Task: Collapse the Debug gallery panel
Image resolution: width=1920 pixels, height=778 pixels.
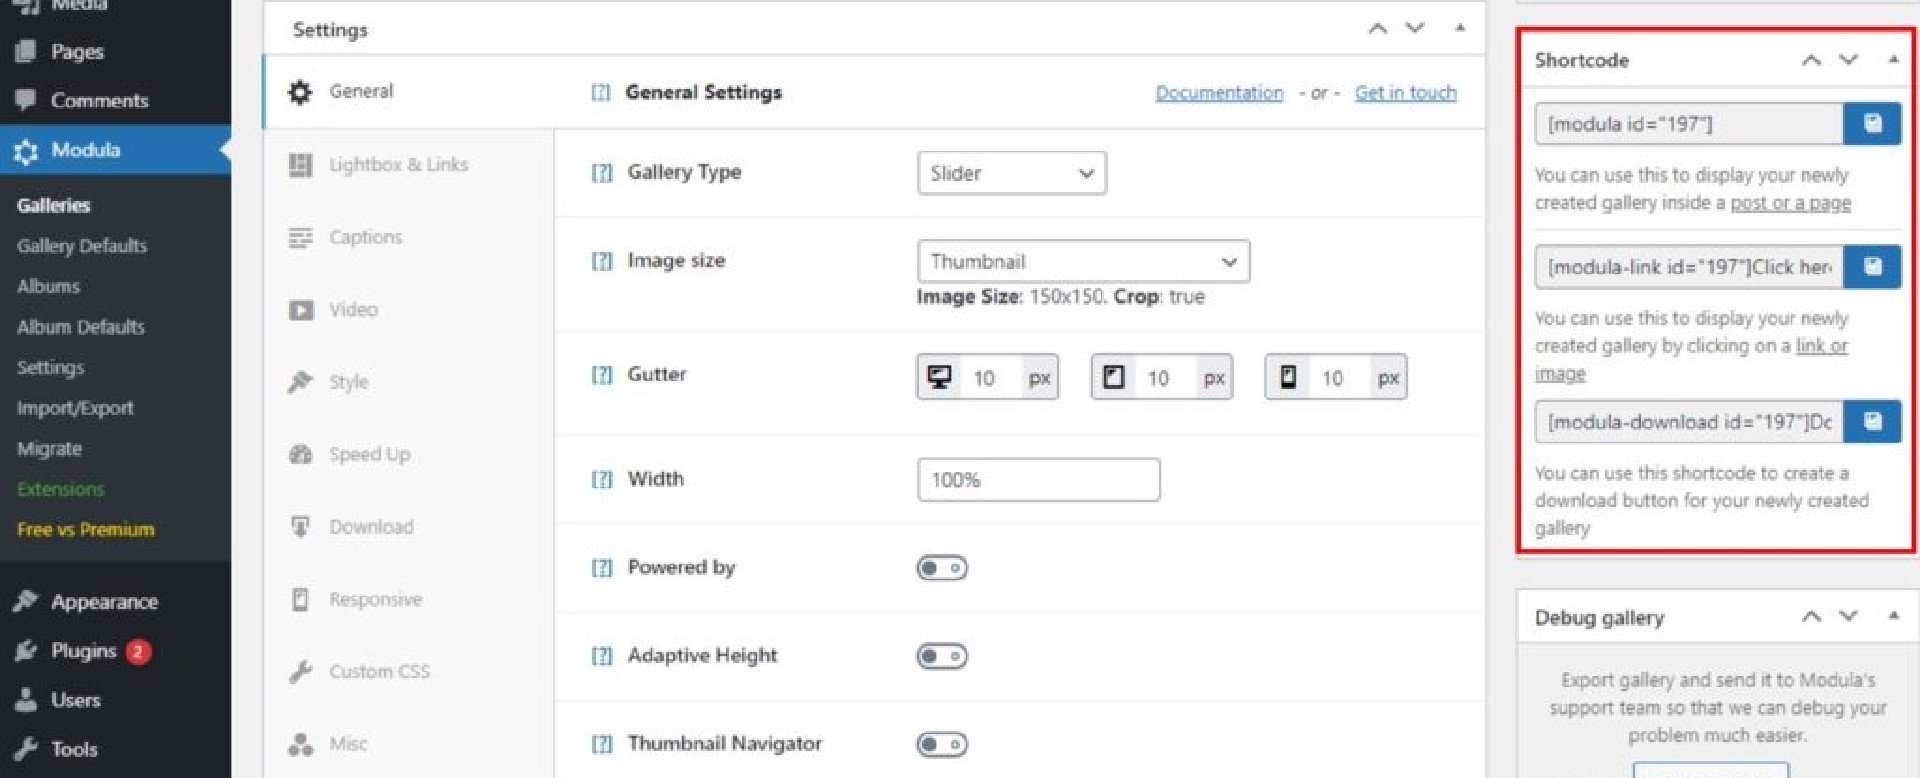Action: [x=1893, y=616]
